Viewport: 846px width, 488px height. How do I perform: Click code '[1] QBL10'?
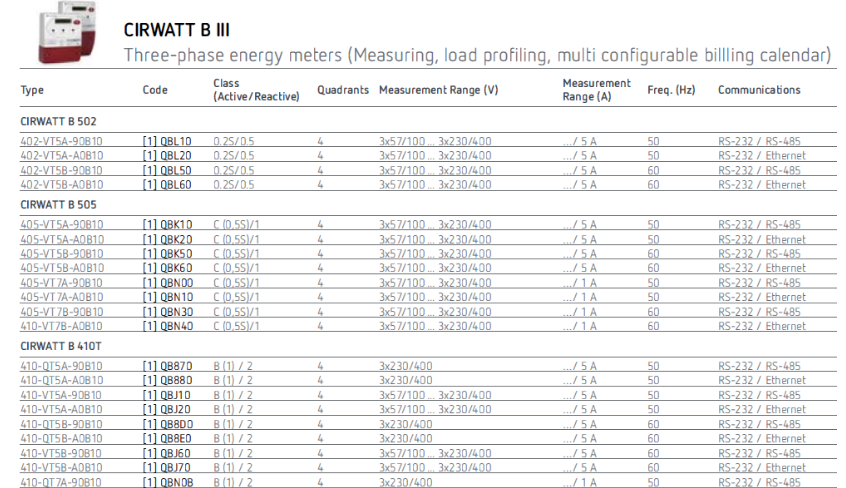167,141
